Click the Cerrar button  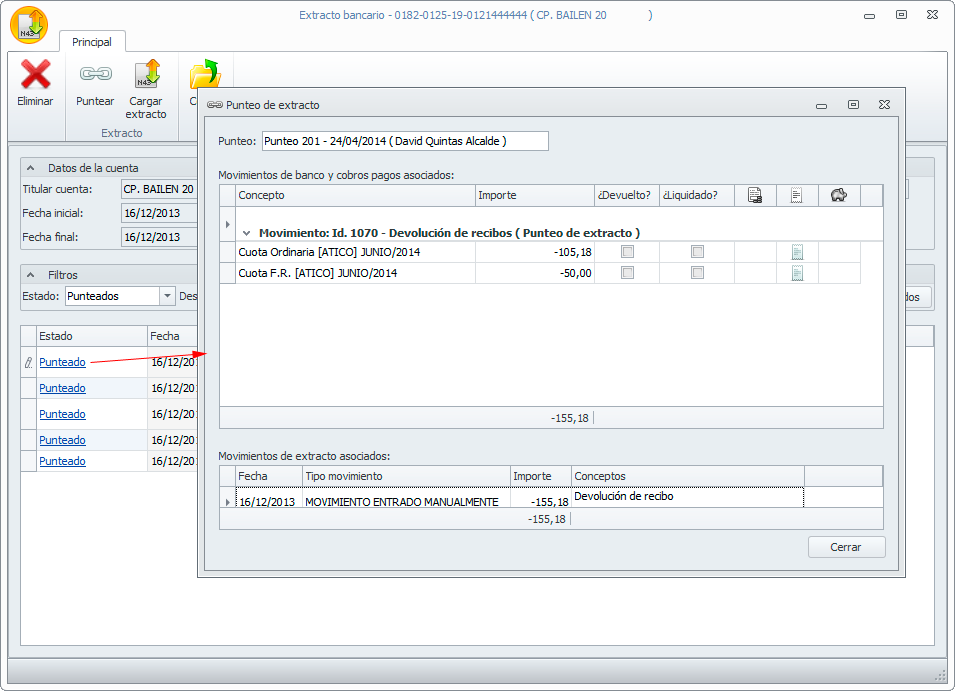tap(846, 547)
